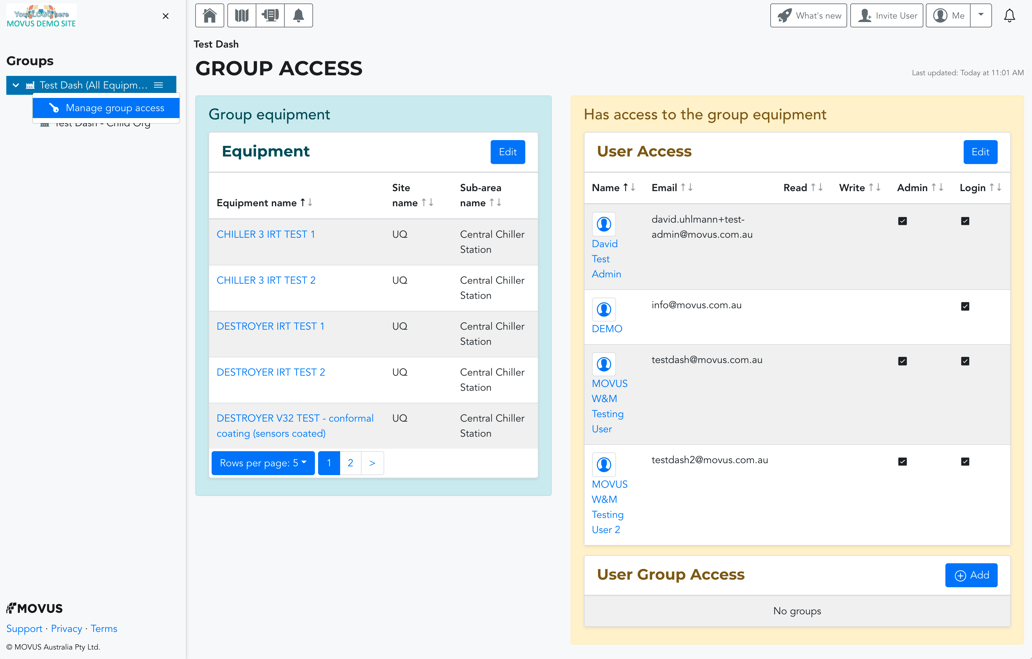Open the Test Dash group menu icon
1032x659 pixels.
(x=159, y=85)
